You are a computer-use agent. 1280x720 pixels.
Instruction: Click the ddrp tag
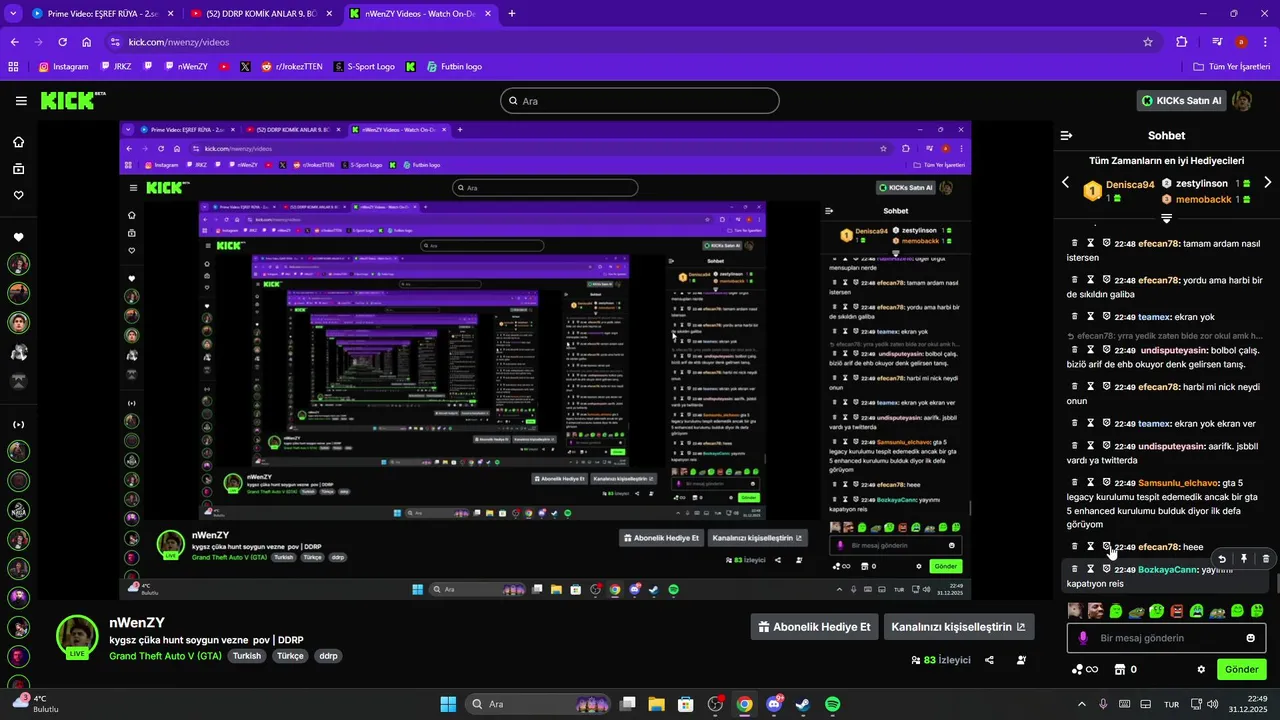point(328,656)
